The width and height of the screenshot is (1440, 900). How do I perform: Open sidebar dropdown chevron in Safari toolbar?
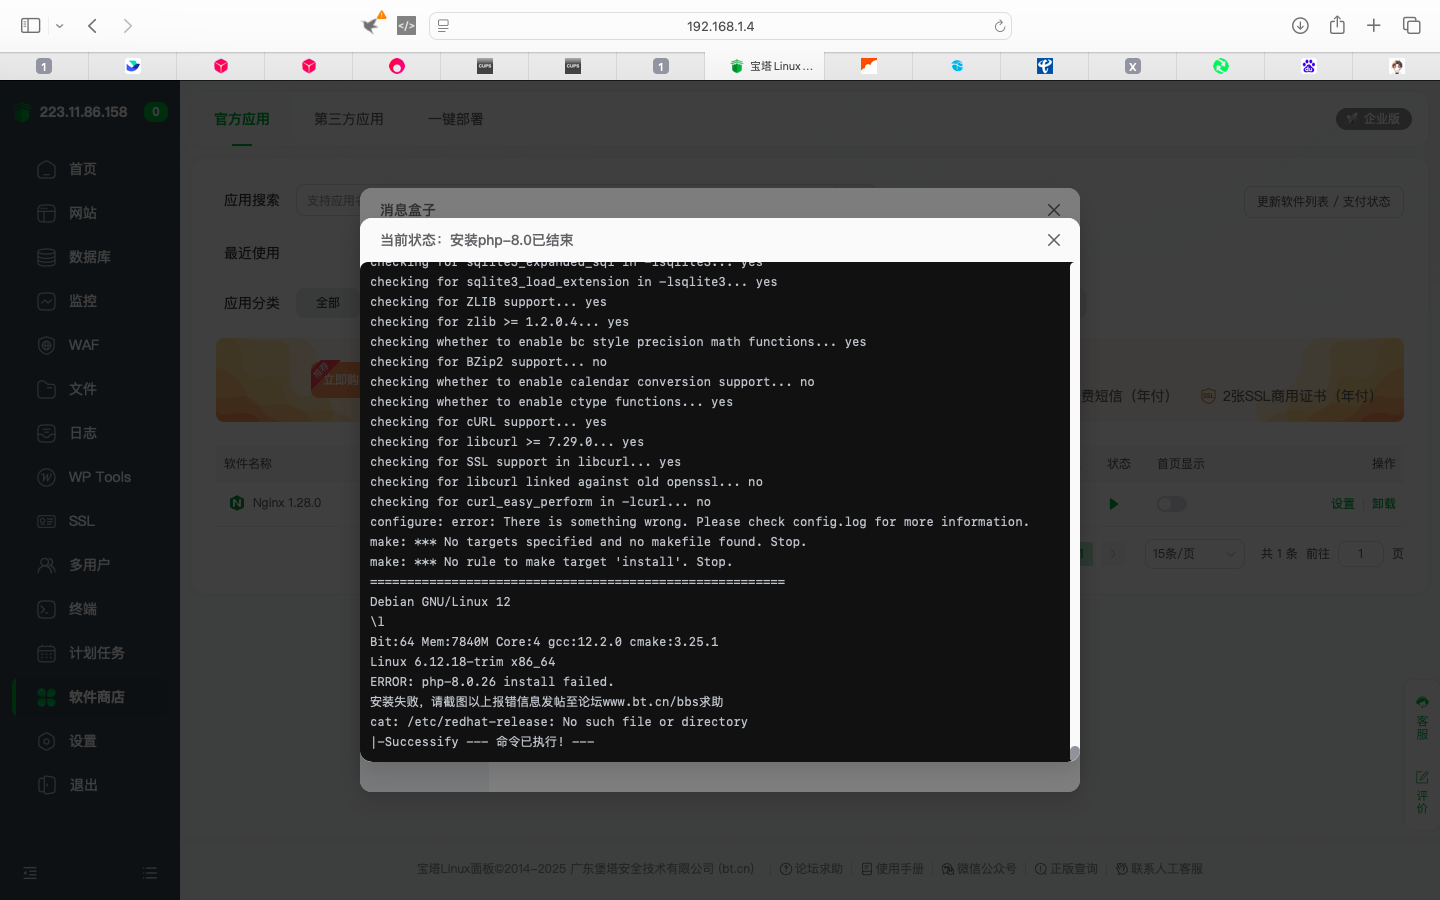point(60,26)
